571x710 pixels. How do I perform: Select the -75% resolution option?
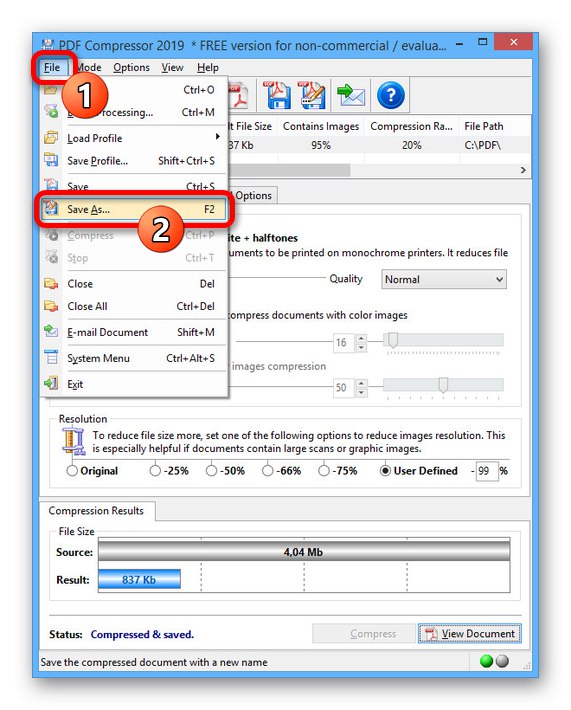point(324,471)
